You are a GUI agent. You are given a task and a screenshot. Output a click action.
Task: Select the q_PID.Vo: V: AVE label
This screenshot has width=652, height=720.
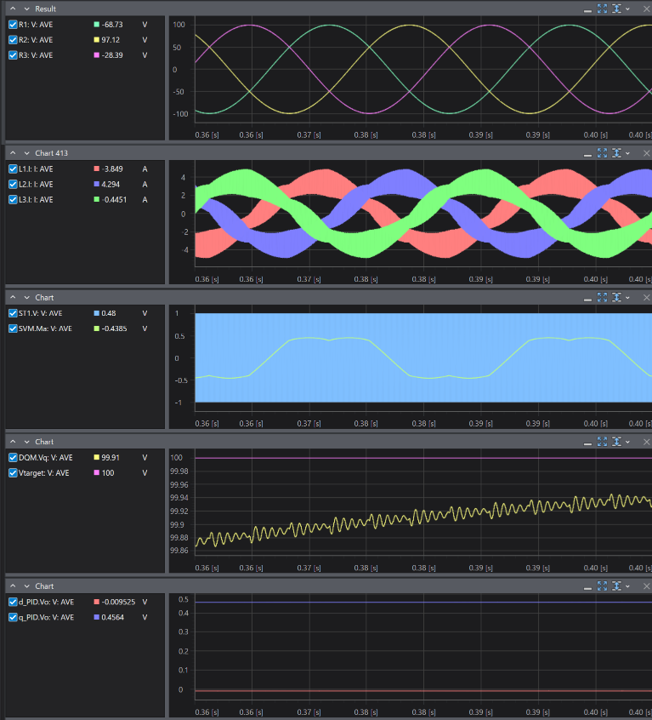[50, 617]
